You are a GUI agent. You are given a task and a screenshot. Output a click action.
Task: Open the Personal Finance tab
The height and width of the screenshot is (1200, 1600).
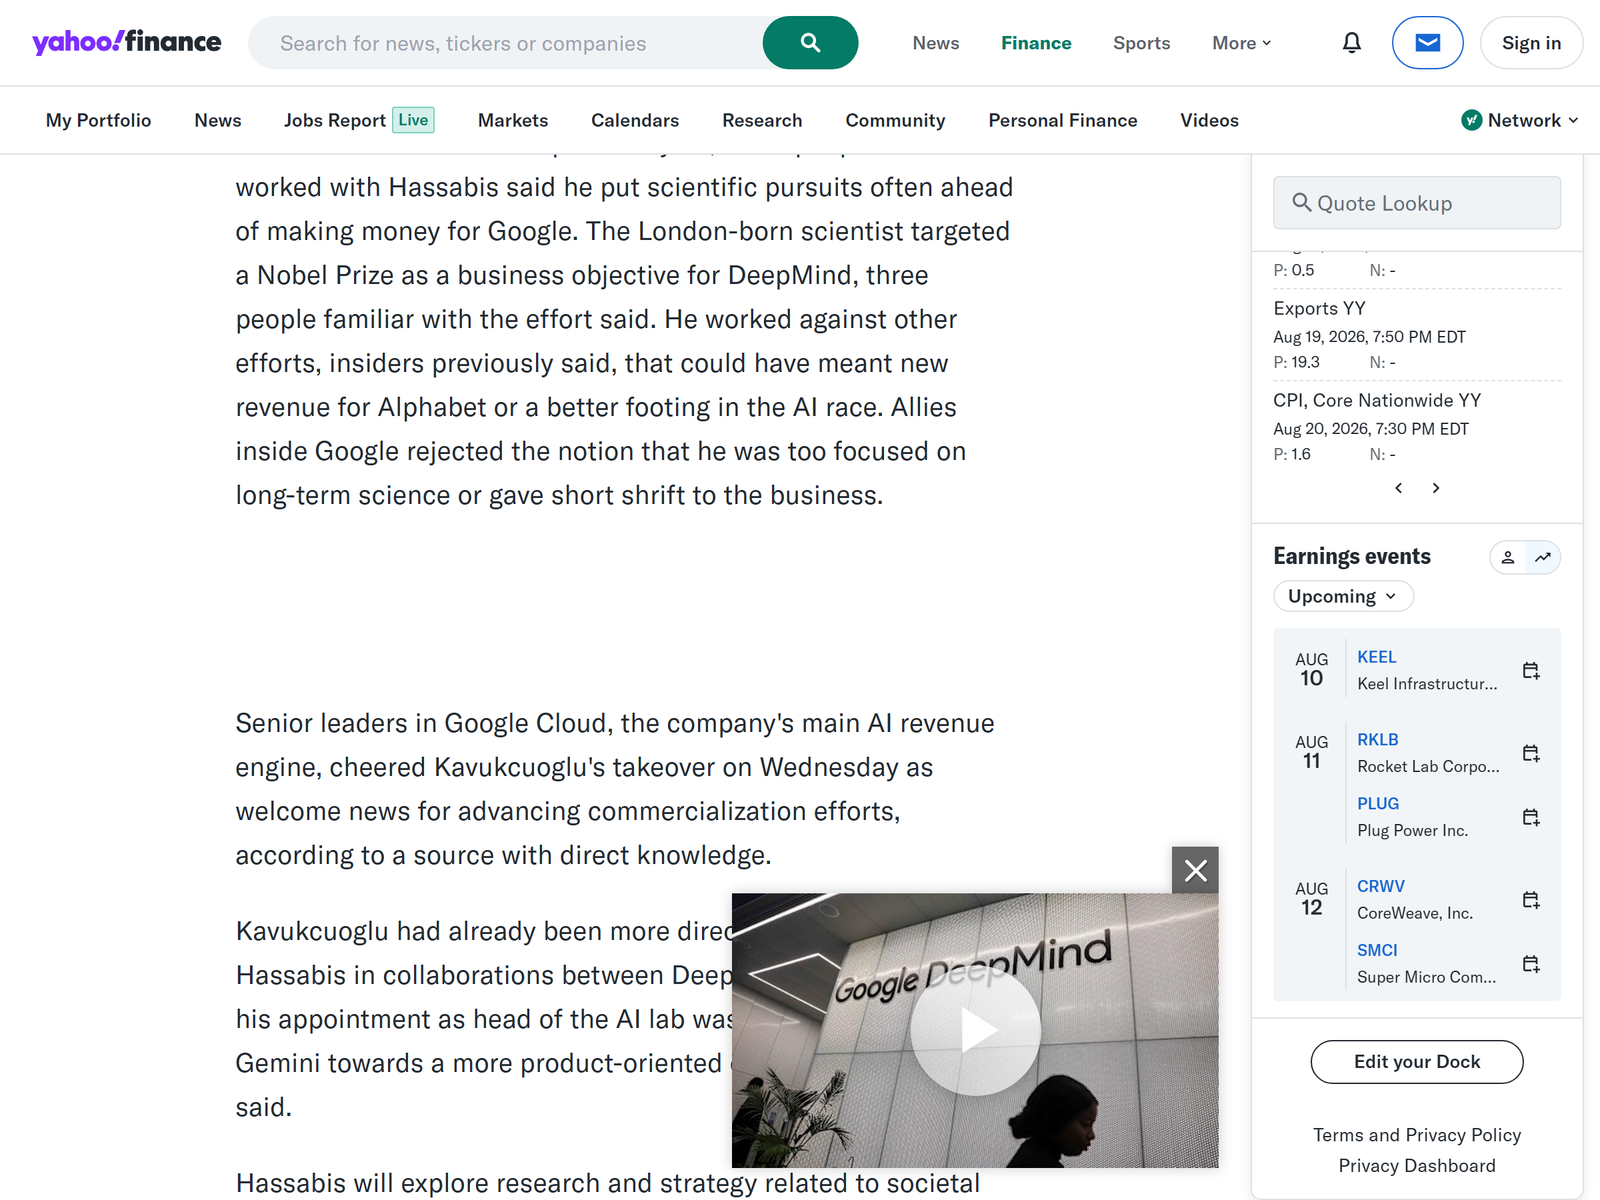pyautogui.click(x=1063, y=120)
